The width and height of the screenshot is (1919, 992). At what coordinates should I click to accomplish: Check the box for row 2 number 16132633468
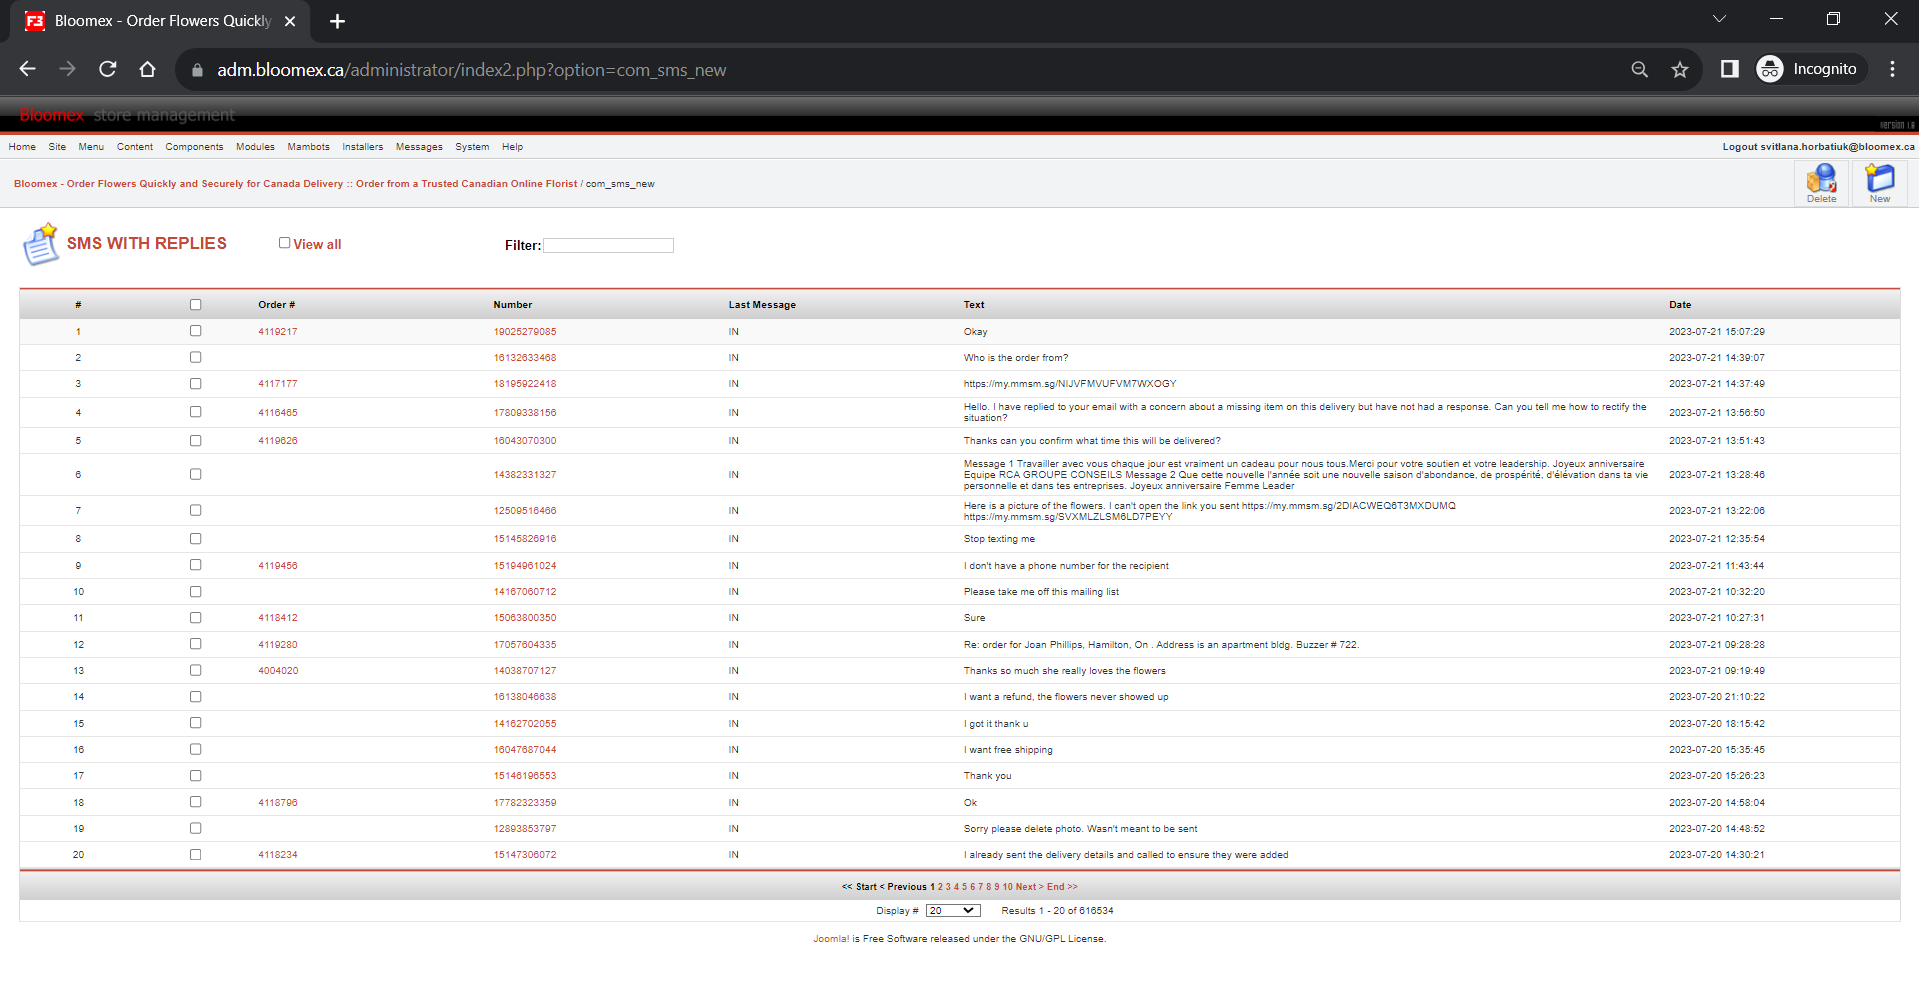196,357
